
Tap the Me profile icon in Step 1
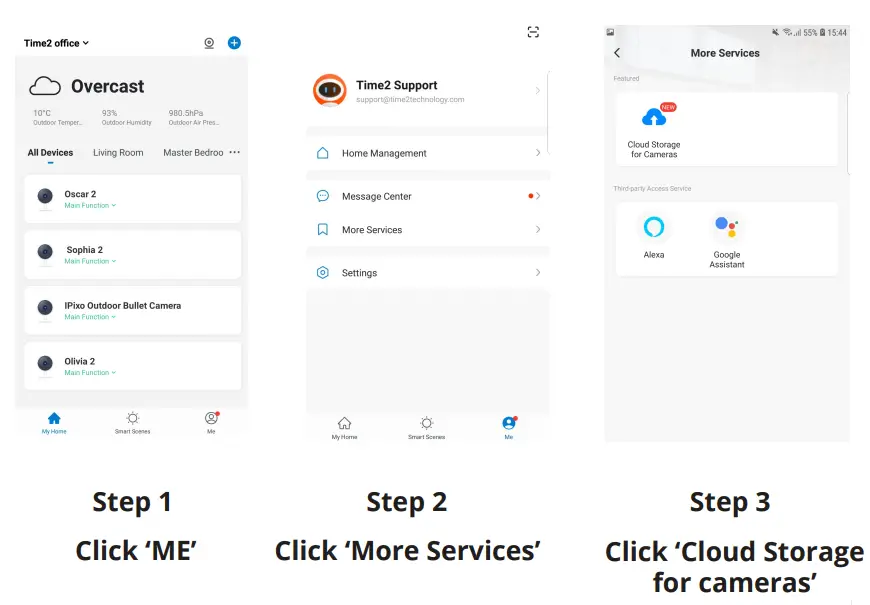211,418
